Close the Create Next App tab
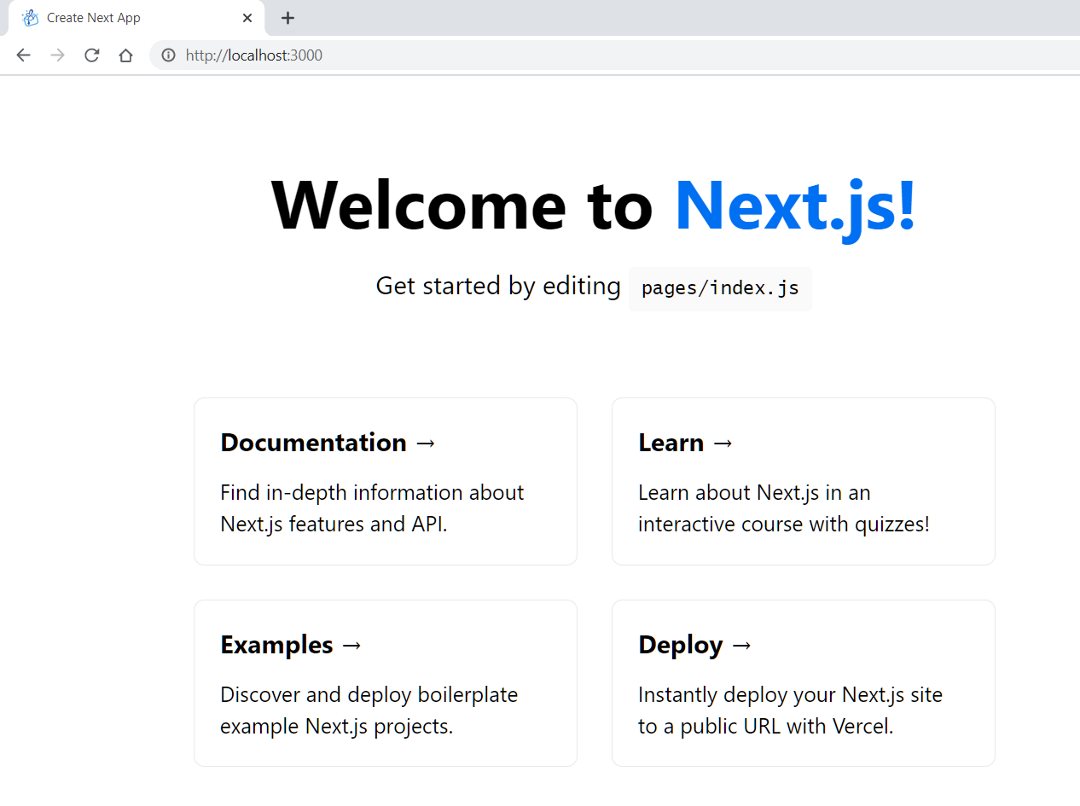Image resolution: width=1080 pixels, height=806 pixels. click(x=247, y=17)
